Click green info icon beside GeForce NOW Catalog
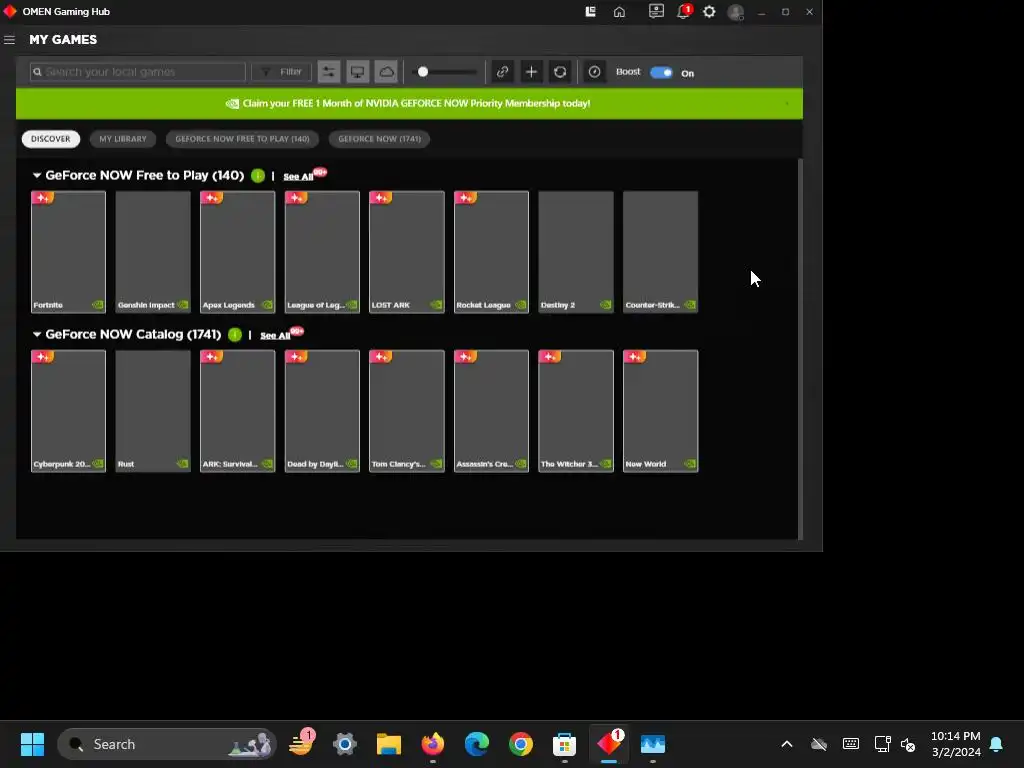 (235, 335)
